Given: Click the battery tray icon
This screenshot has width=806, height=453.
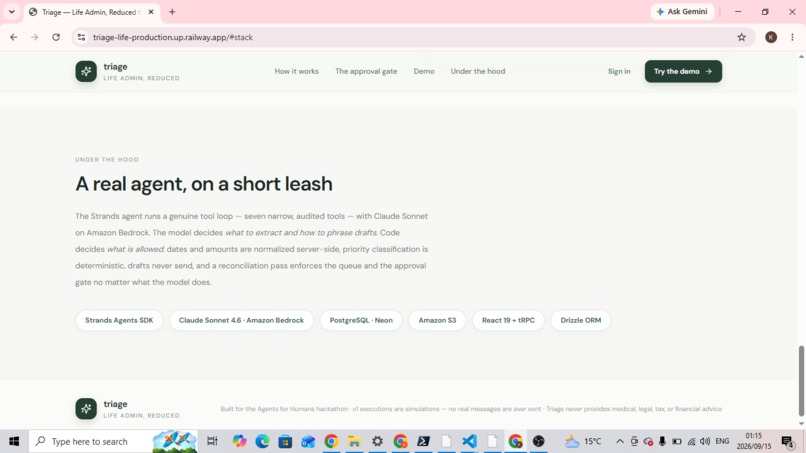Looking at the screenshot, I should point(676,441).
